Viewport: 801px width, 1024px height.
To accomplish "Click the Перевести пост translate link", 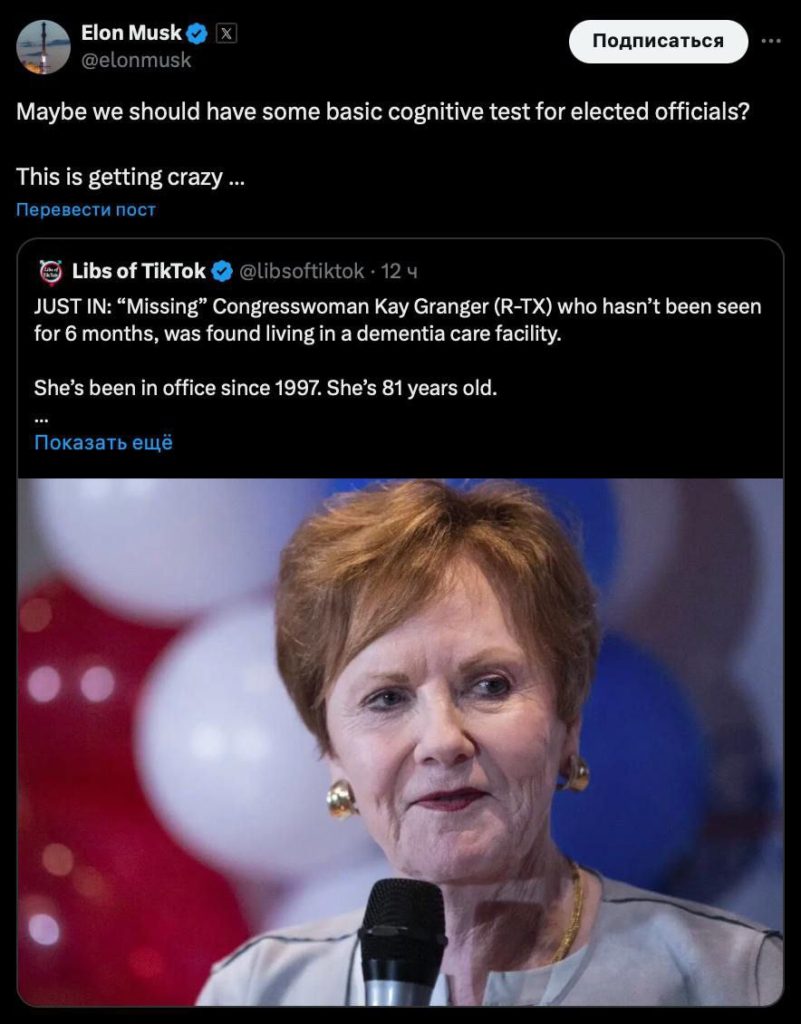I will (86, 209).
